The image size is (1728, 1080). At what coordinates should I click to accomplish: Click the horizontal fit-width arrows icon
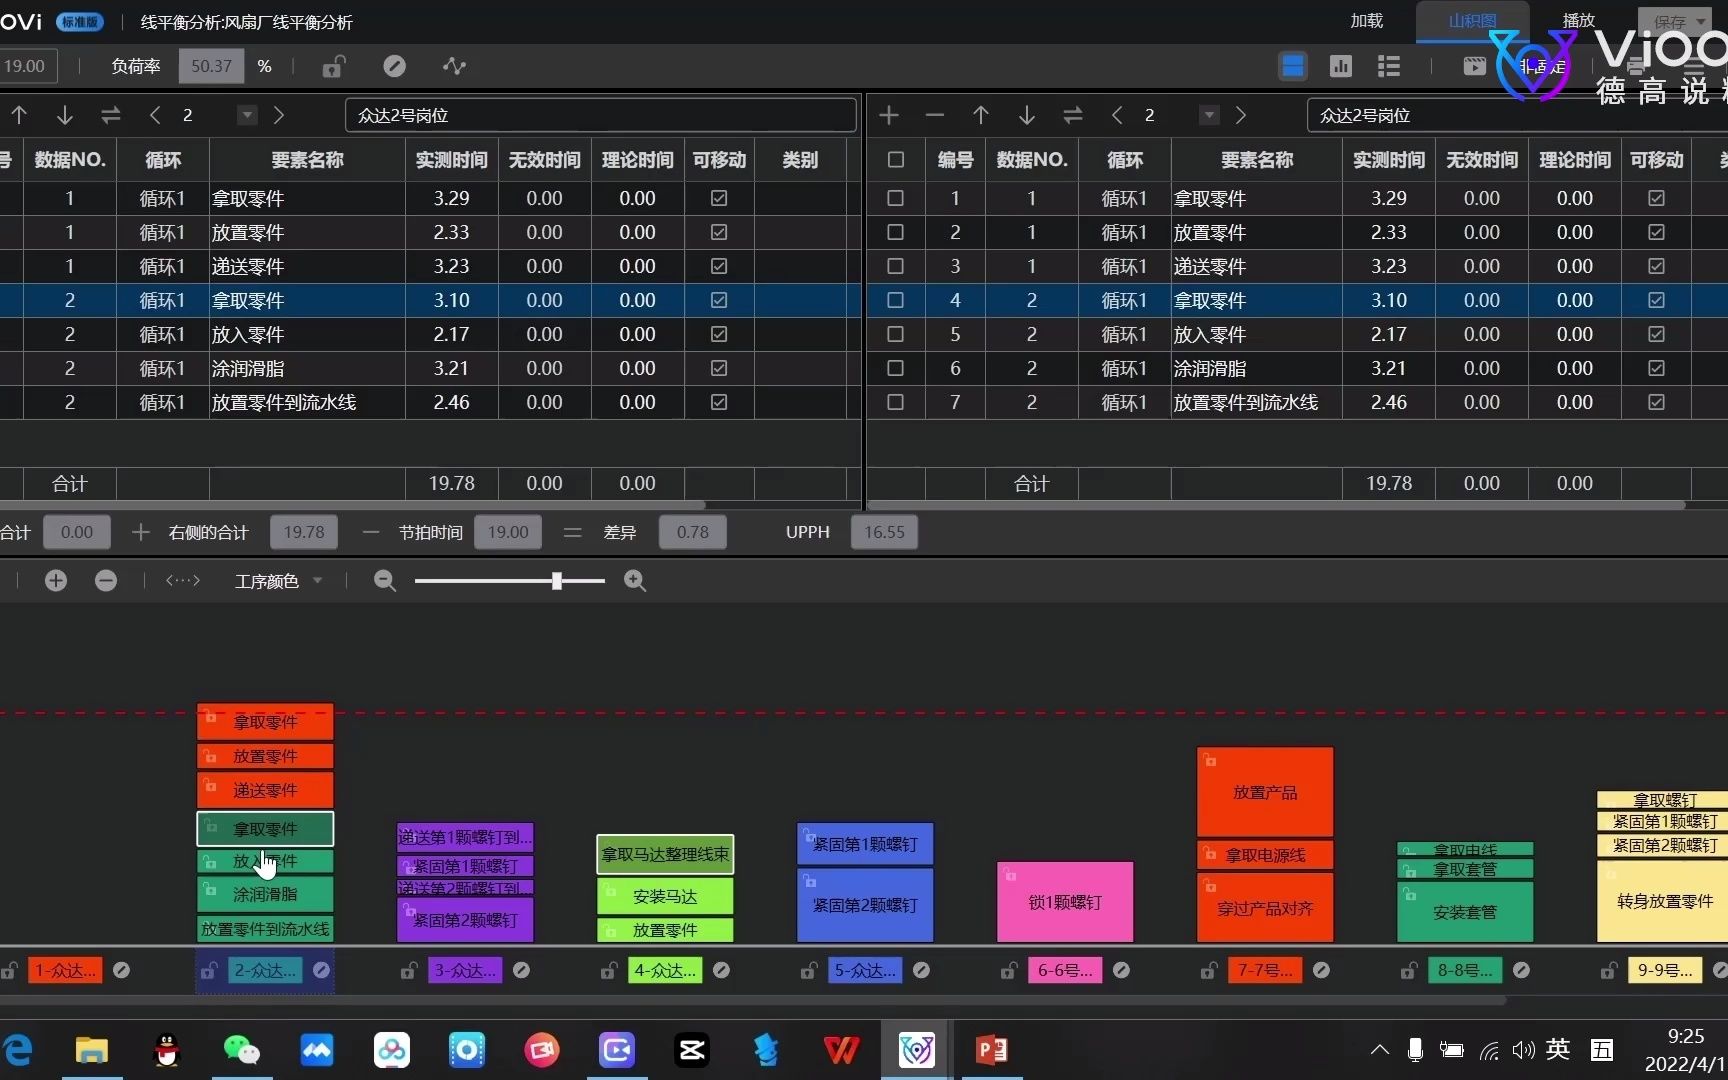pyautogui.click(x=183, y=581)
